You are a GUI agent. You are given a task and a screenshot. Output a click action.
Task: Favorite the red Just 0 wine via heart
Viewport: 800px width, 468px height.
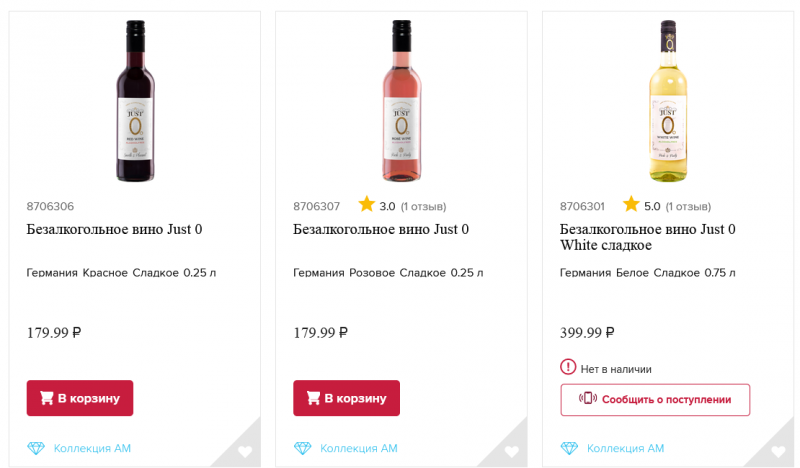click(245, 452)
